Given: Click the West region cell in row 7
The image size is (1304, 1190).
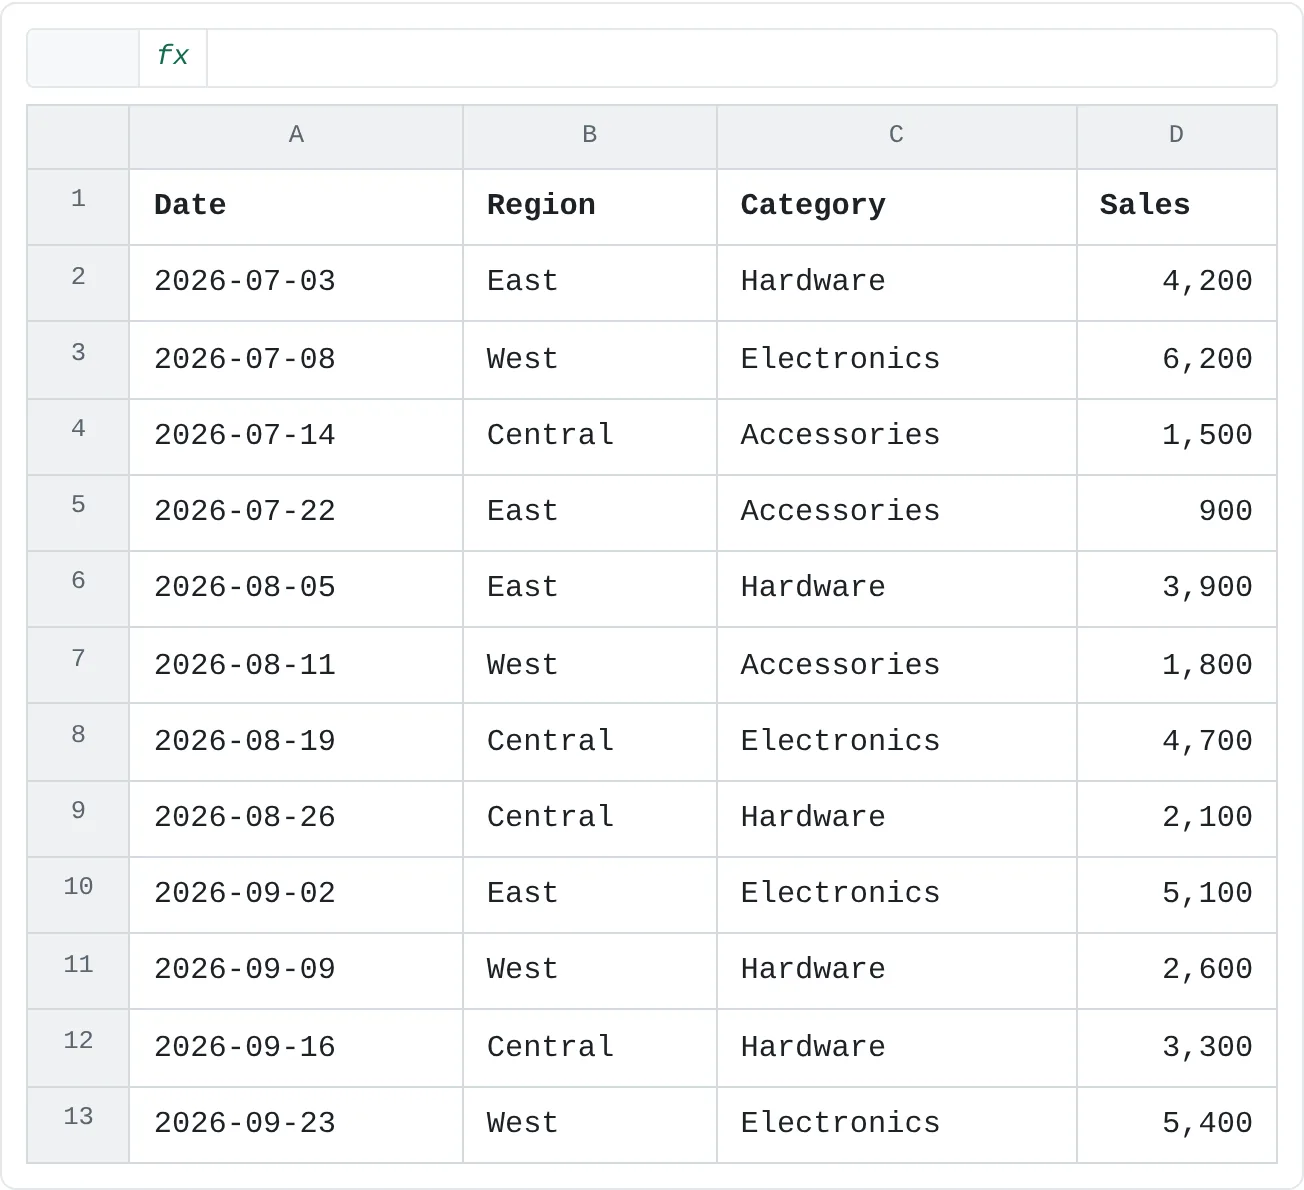Looking at the screenshot, I should [x=590, y=665].
